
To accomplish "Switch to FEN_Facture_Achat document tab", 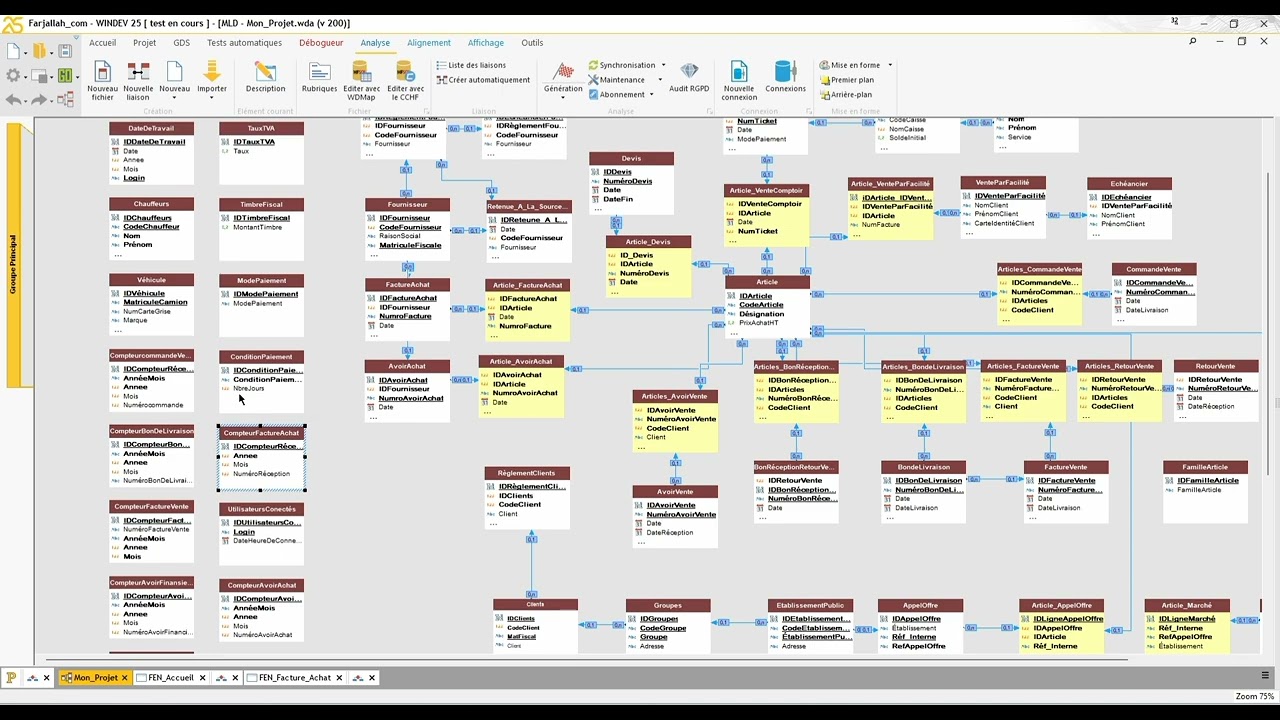I will [295, 678].
